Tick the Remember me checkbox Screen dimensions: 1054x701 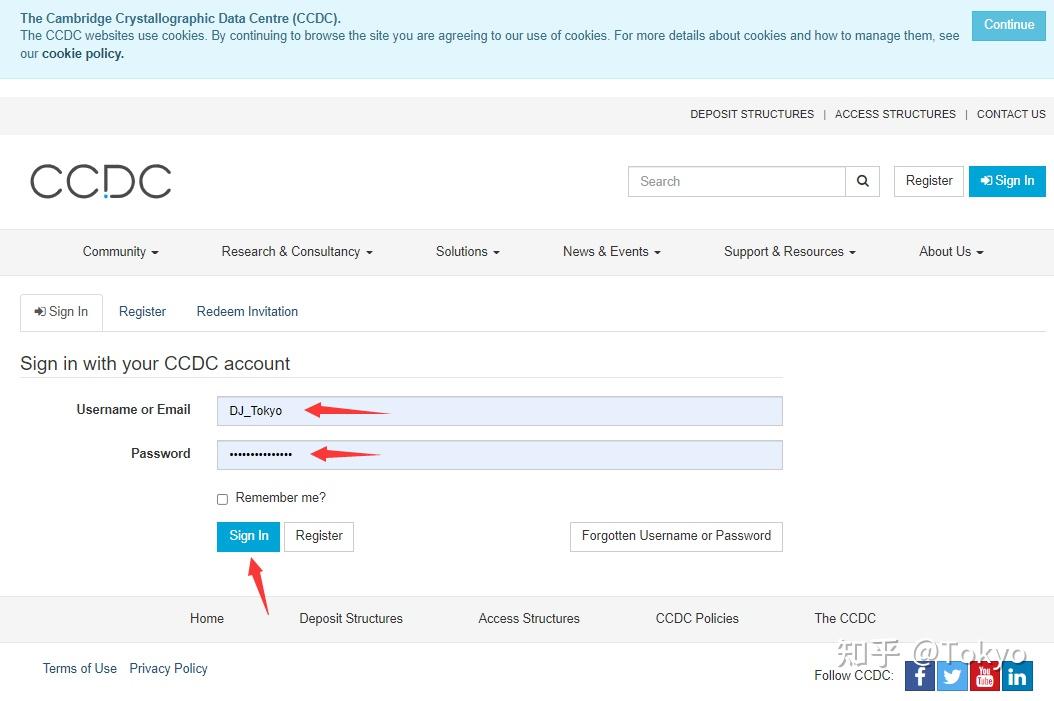(223, 499)
